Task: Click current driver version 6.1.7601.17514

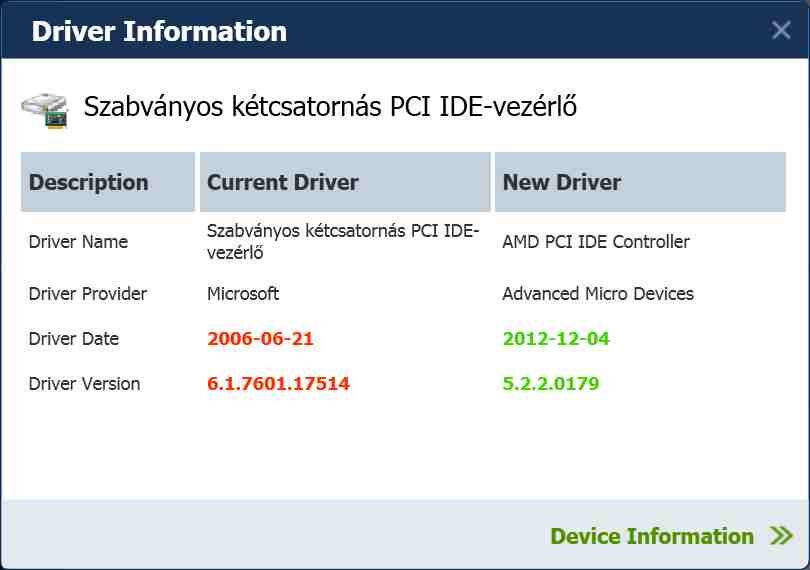Action: 278,384
